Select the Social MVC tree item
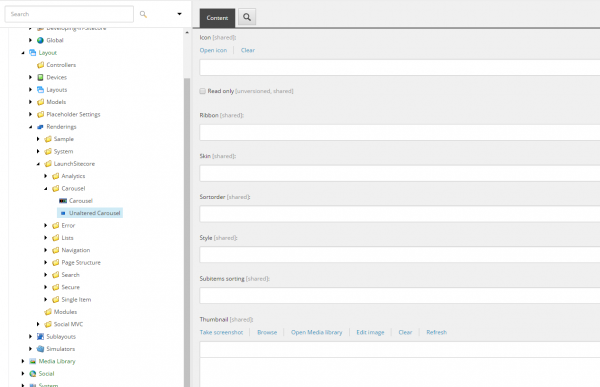The width and height of the screenshot is (600, 387). tap(68, 324)
